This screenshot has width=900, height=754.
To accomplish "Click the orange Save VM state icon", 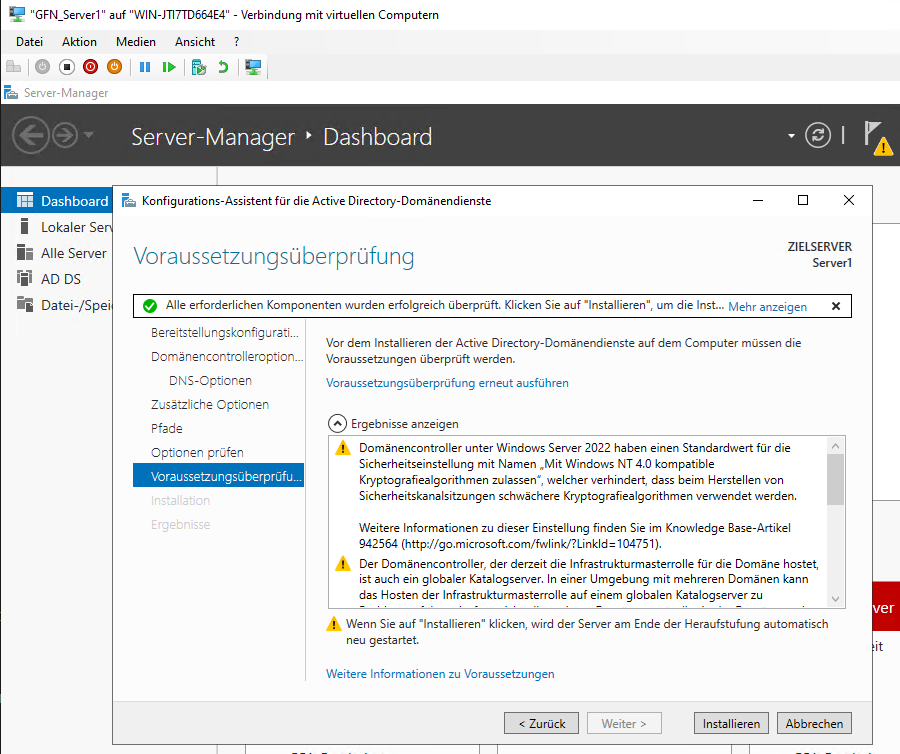I will (114, 67).
